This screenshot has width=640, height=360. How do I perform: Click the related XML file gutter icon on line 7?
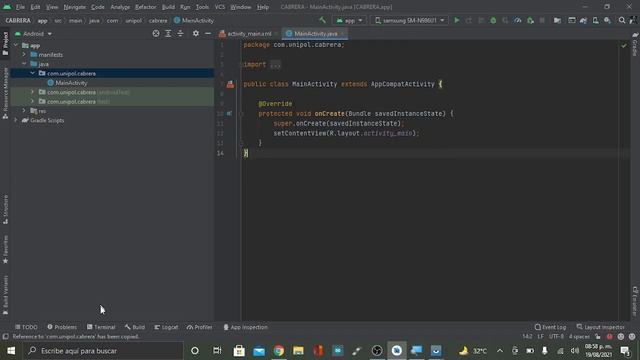pos(230,84)
